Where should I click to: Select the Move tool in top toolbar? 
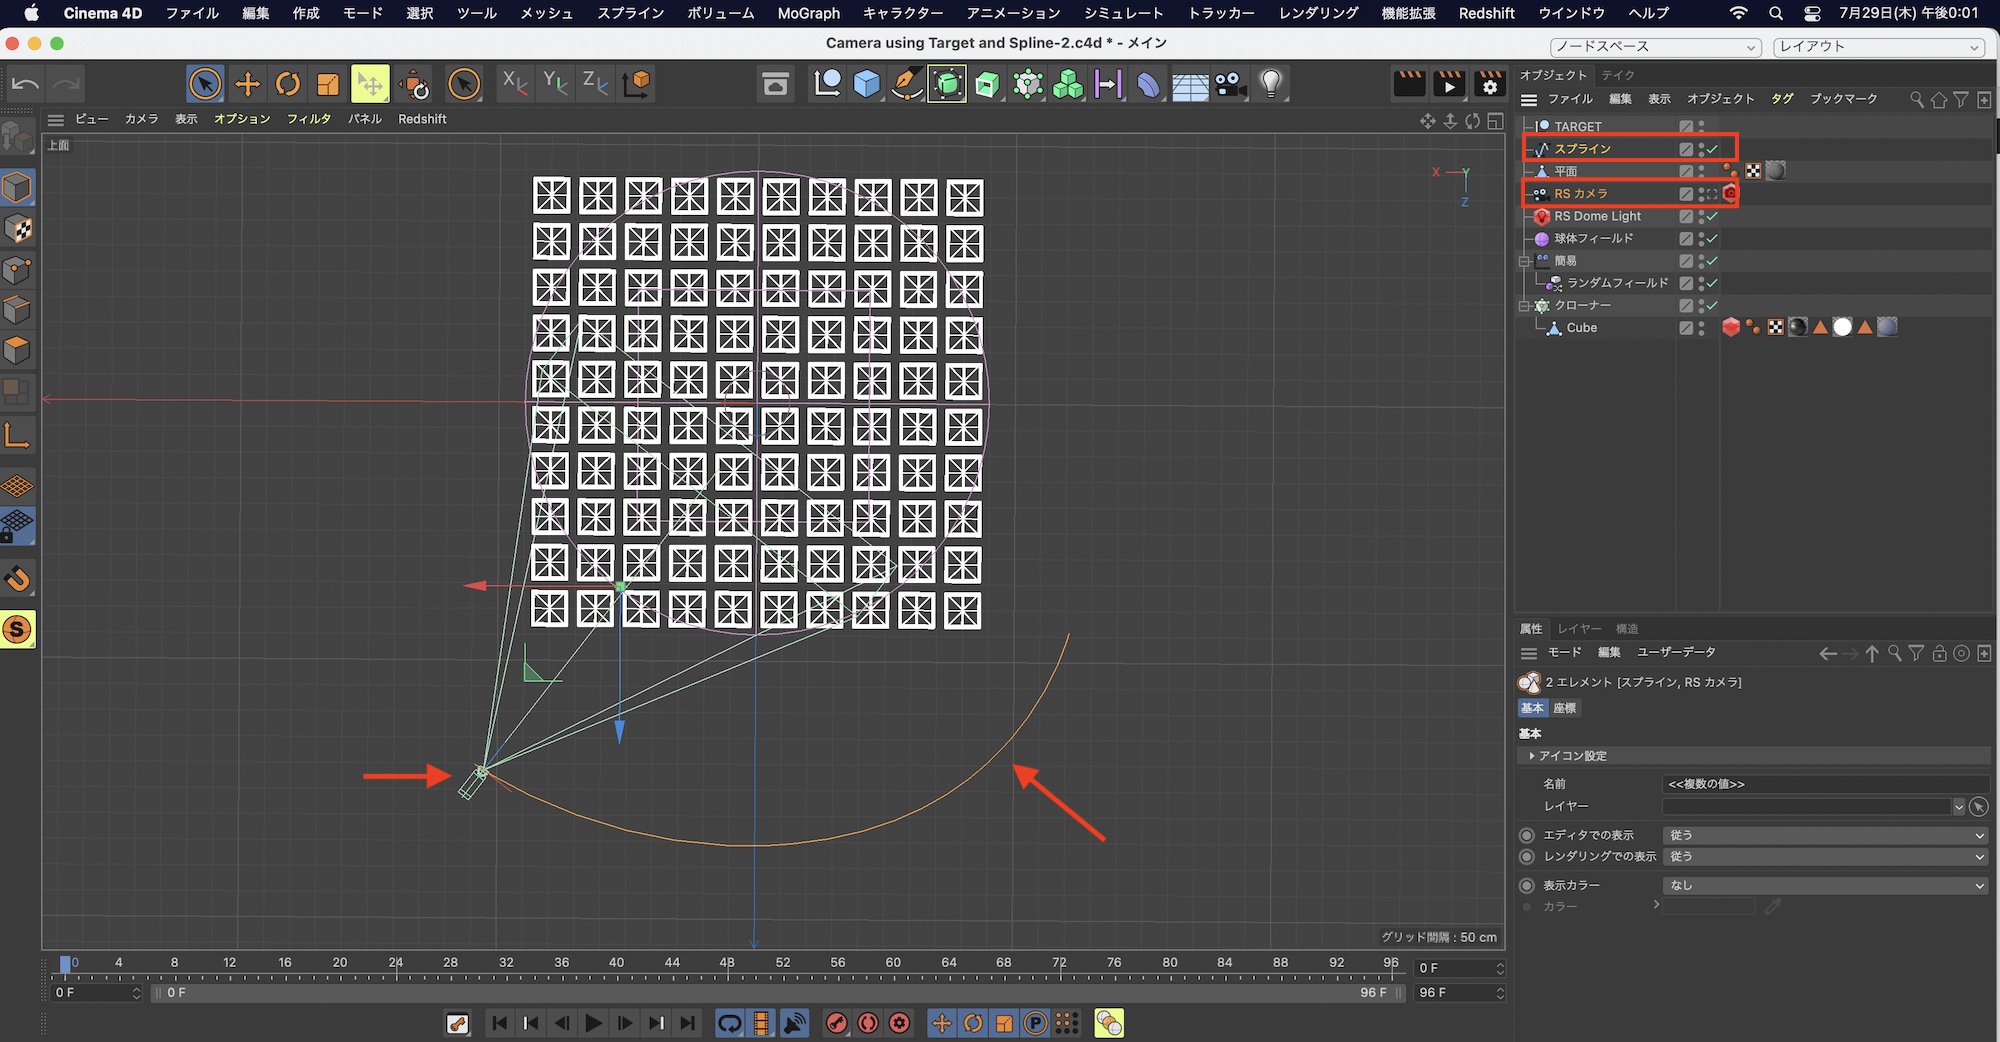(x=247, y=84)
